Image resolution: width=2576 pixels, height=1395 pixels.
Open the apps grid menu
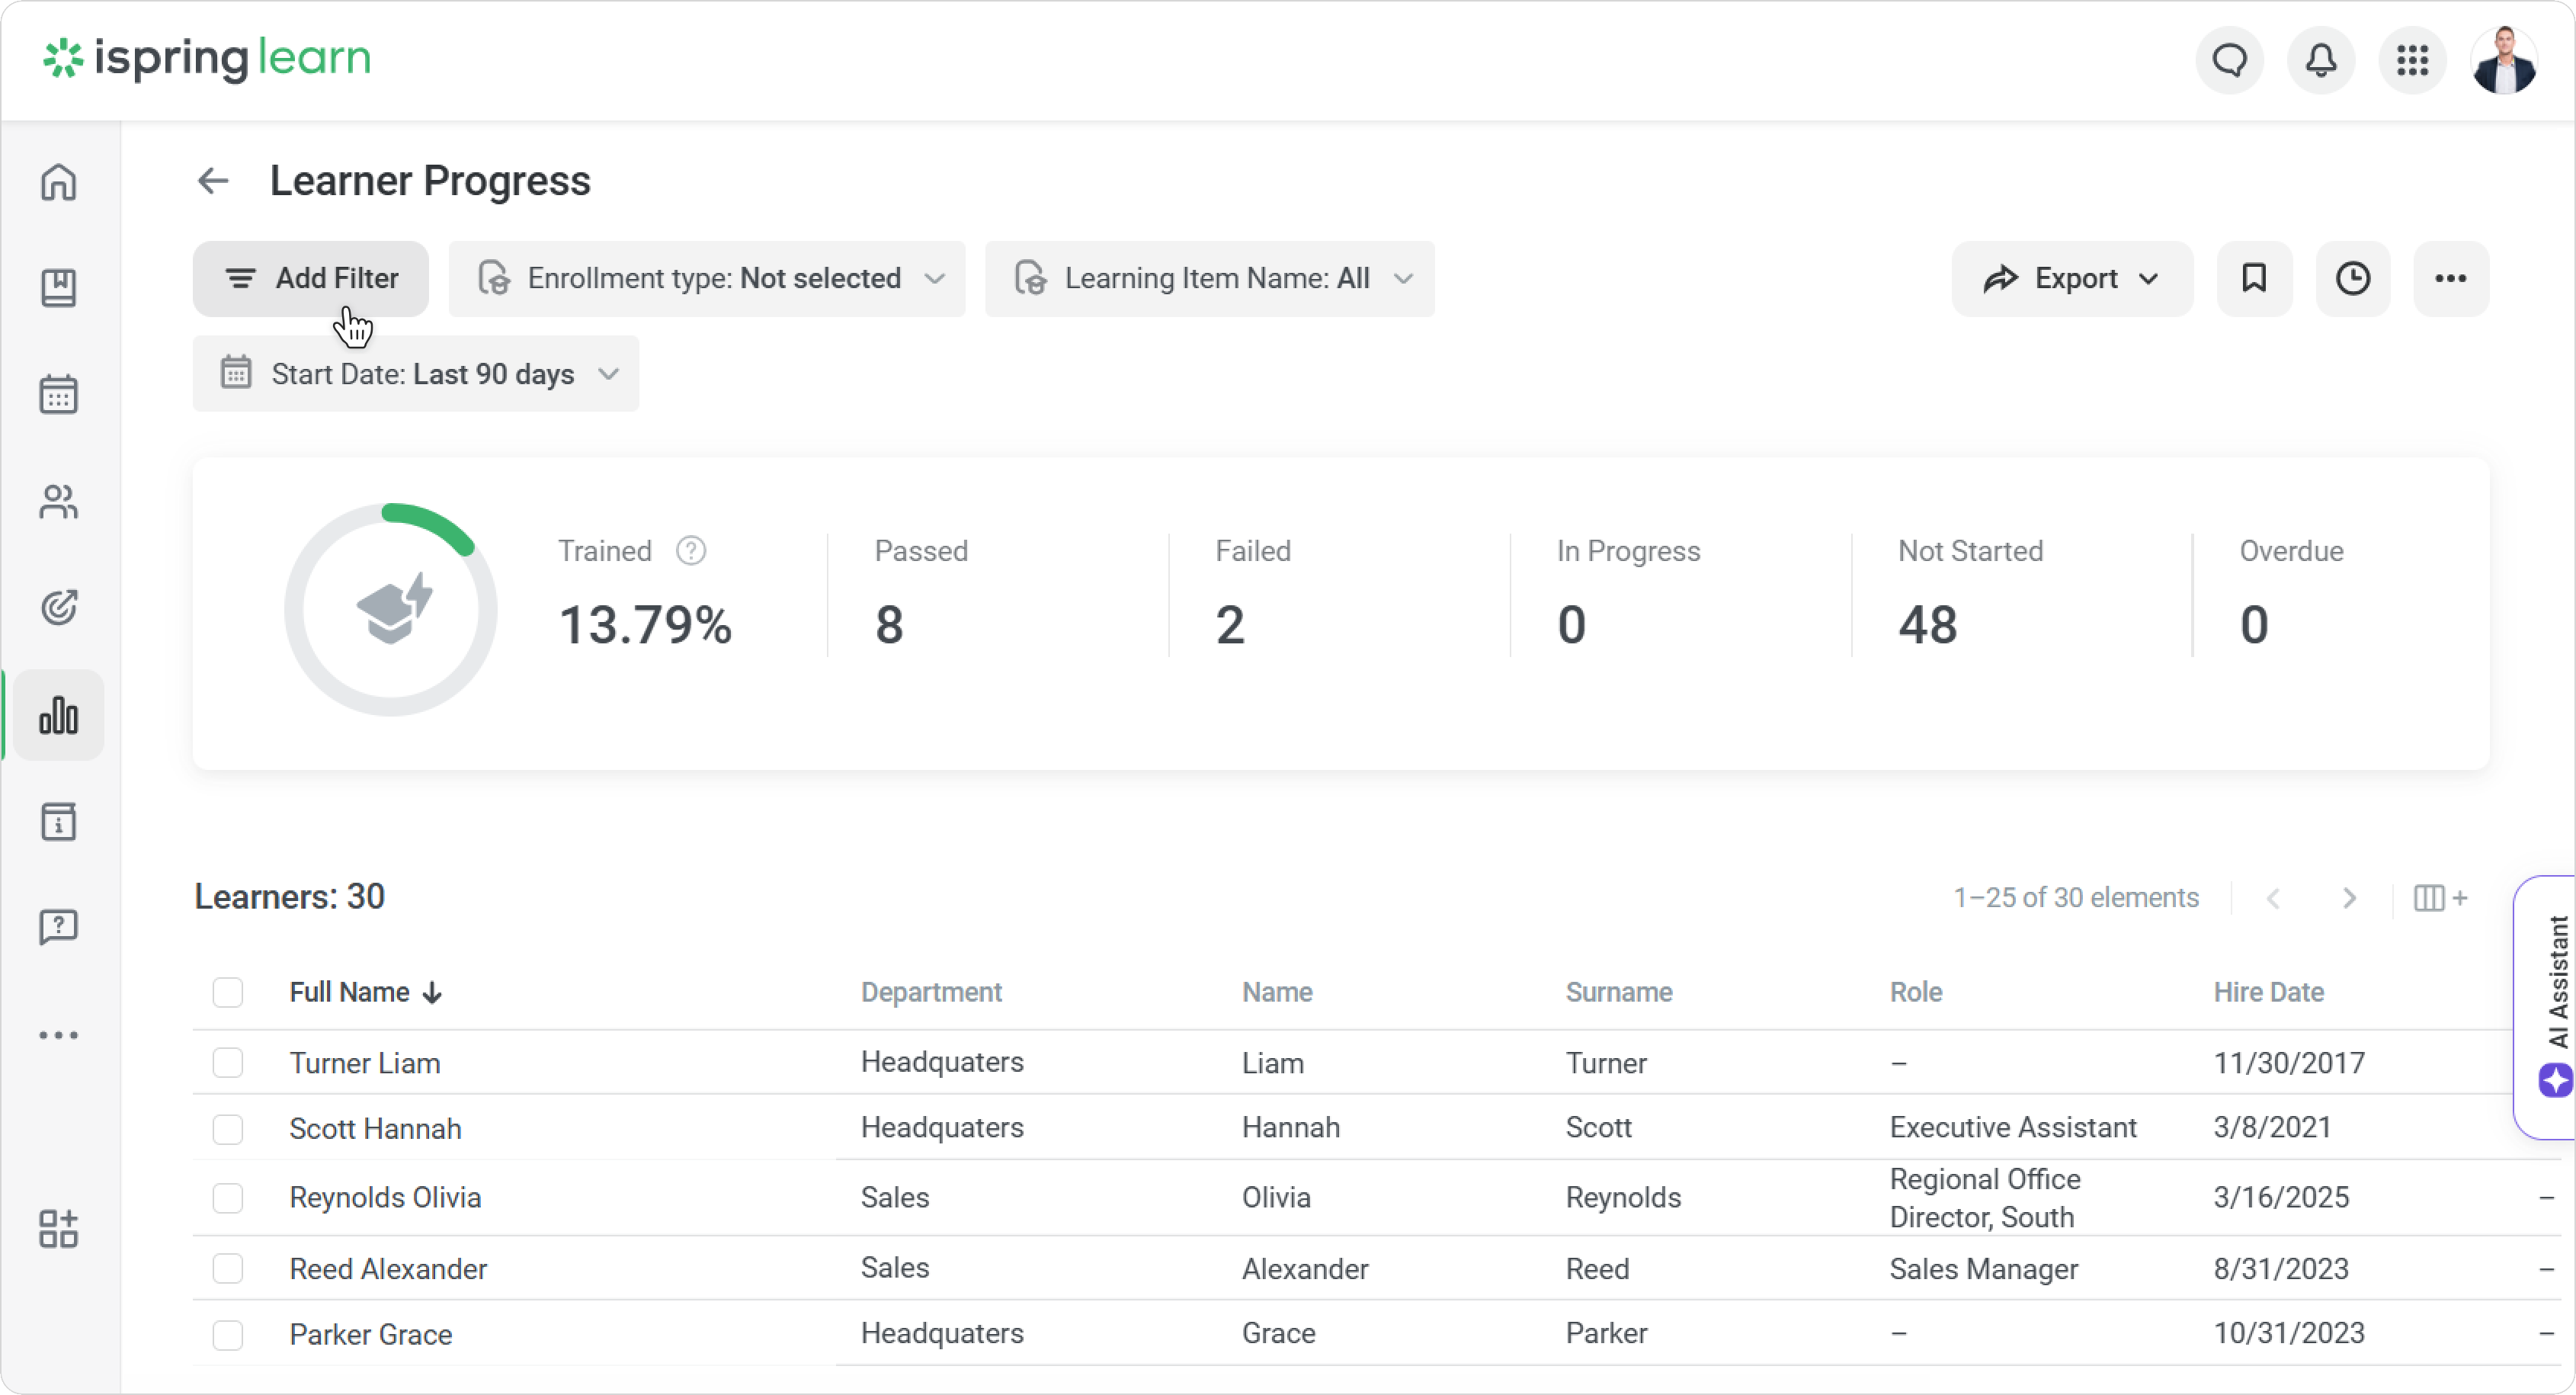(2412, 61)
